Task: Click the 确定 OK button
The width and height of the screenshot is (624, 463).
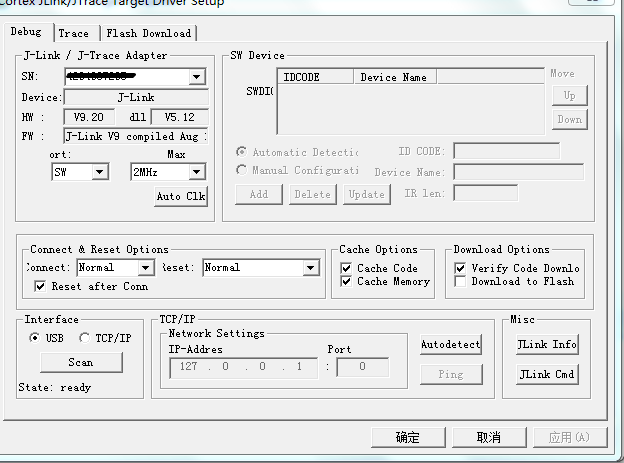Action: click(408, 438)
